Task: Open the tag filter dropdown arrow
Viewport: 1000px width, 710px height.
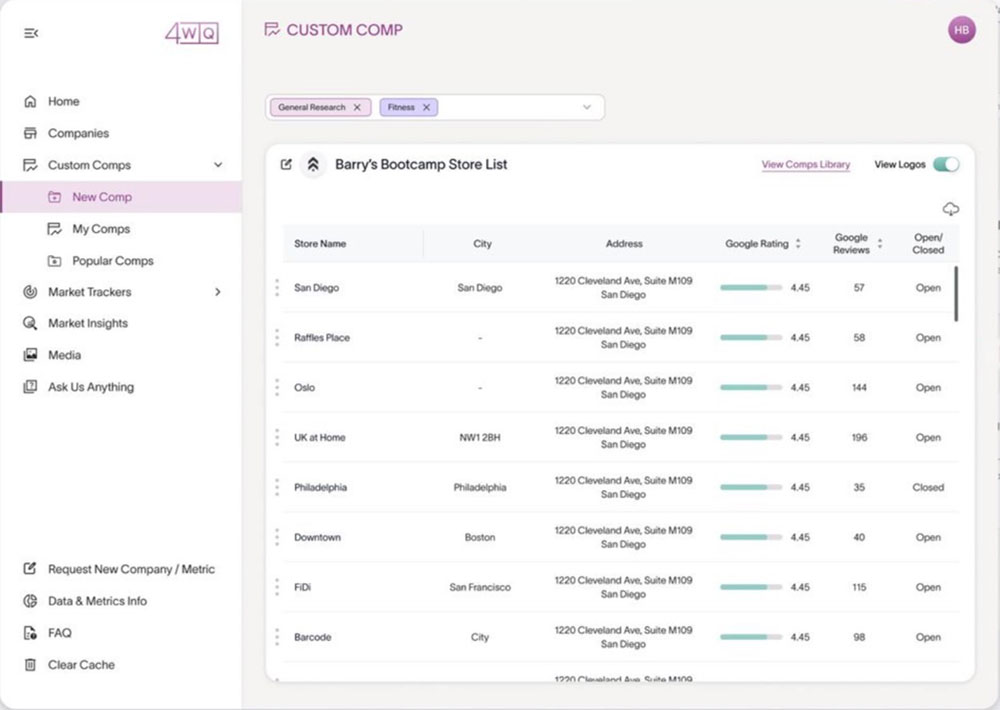Action: click(x=587, y=107)
